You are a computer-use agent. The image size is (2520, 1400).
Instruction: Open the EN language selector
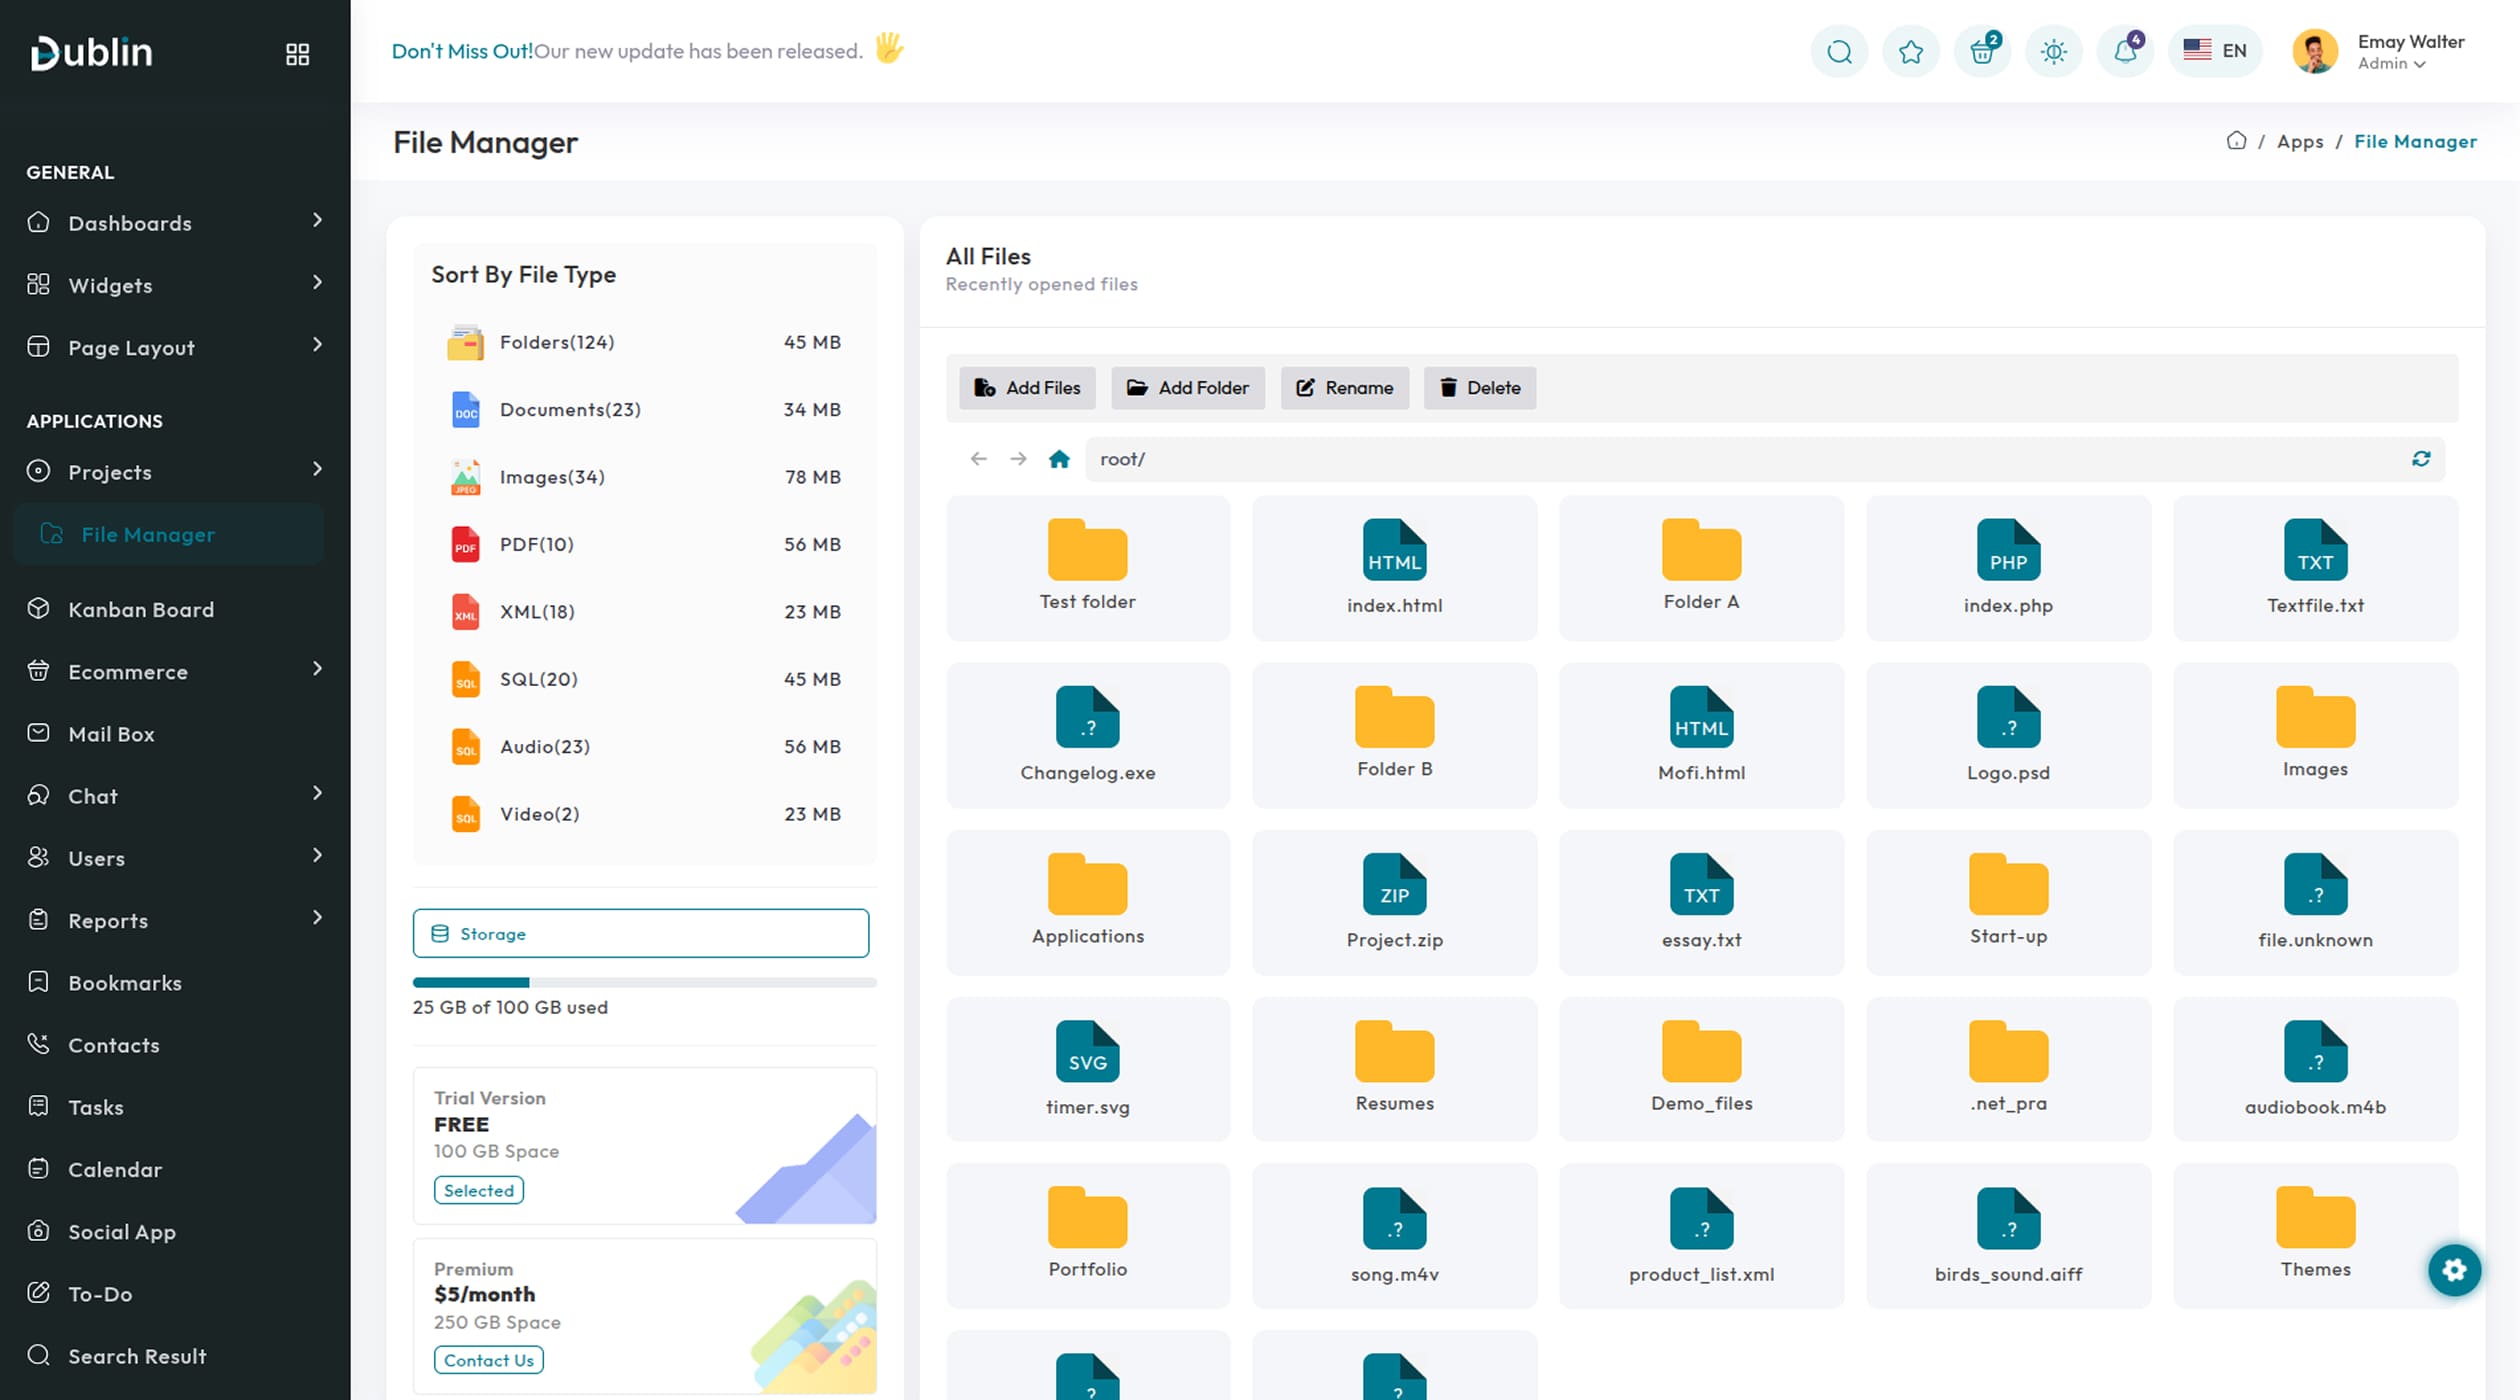click(2215, 51)
